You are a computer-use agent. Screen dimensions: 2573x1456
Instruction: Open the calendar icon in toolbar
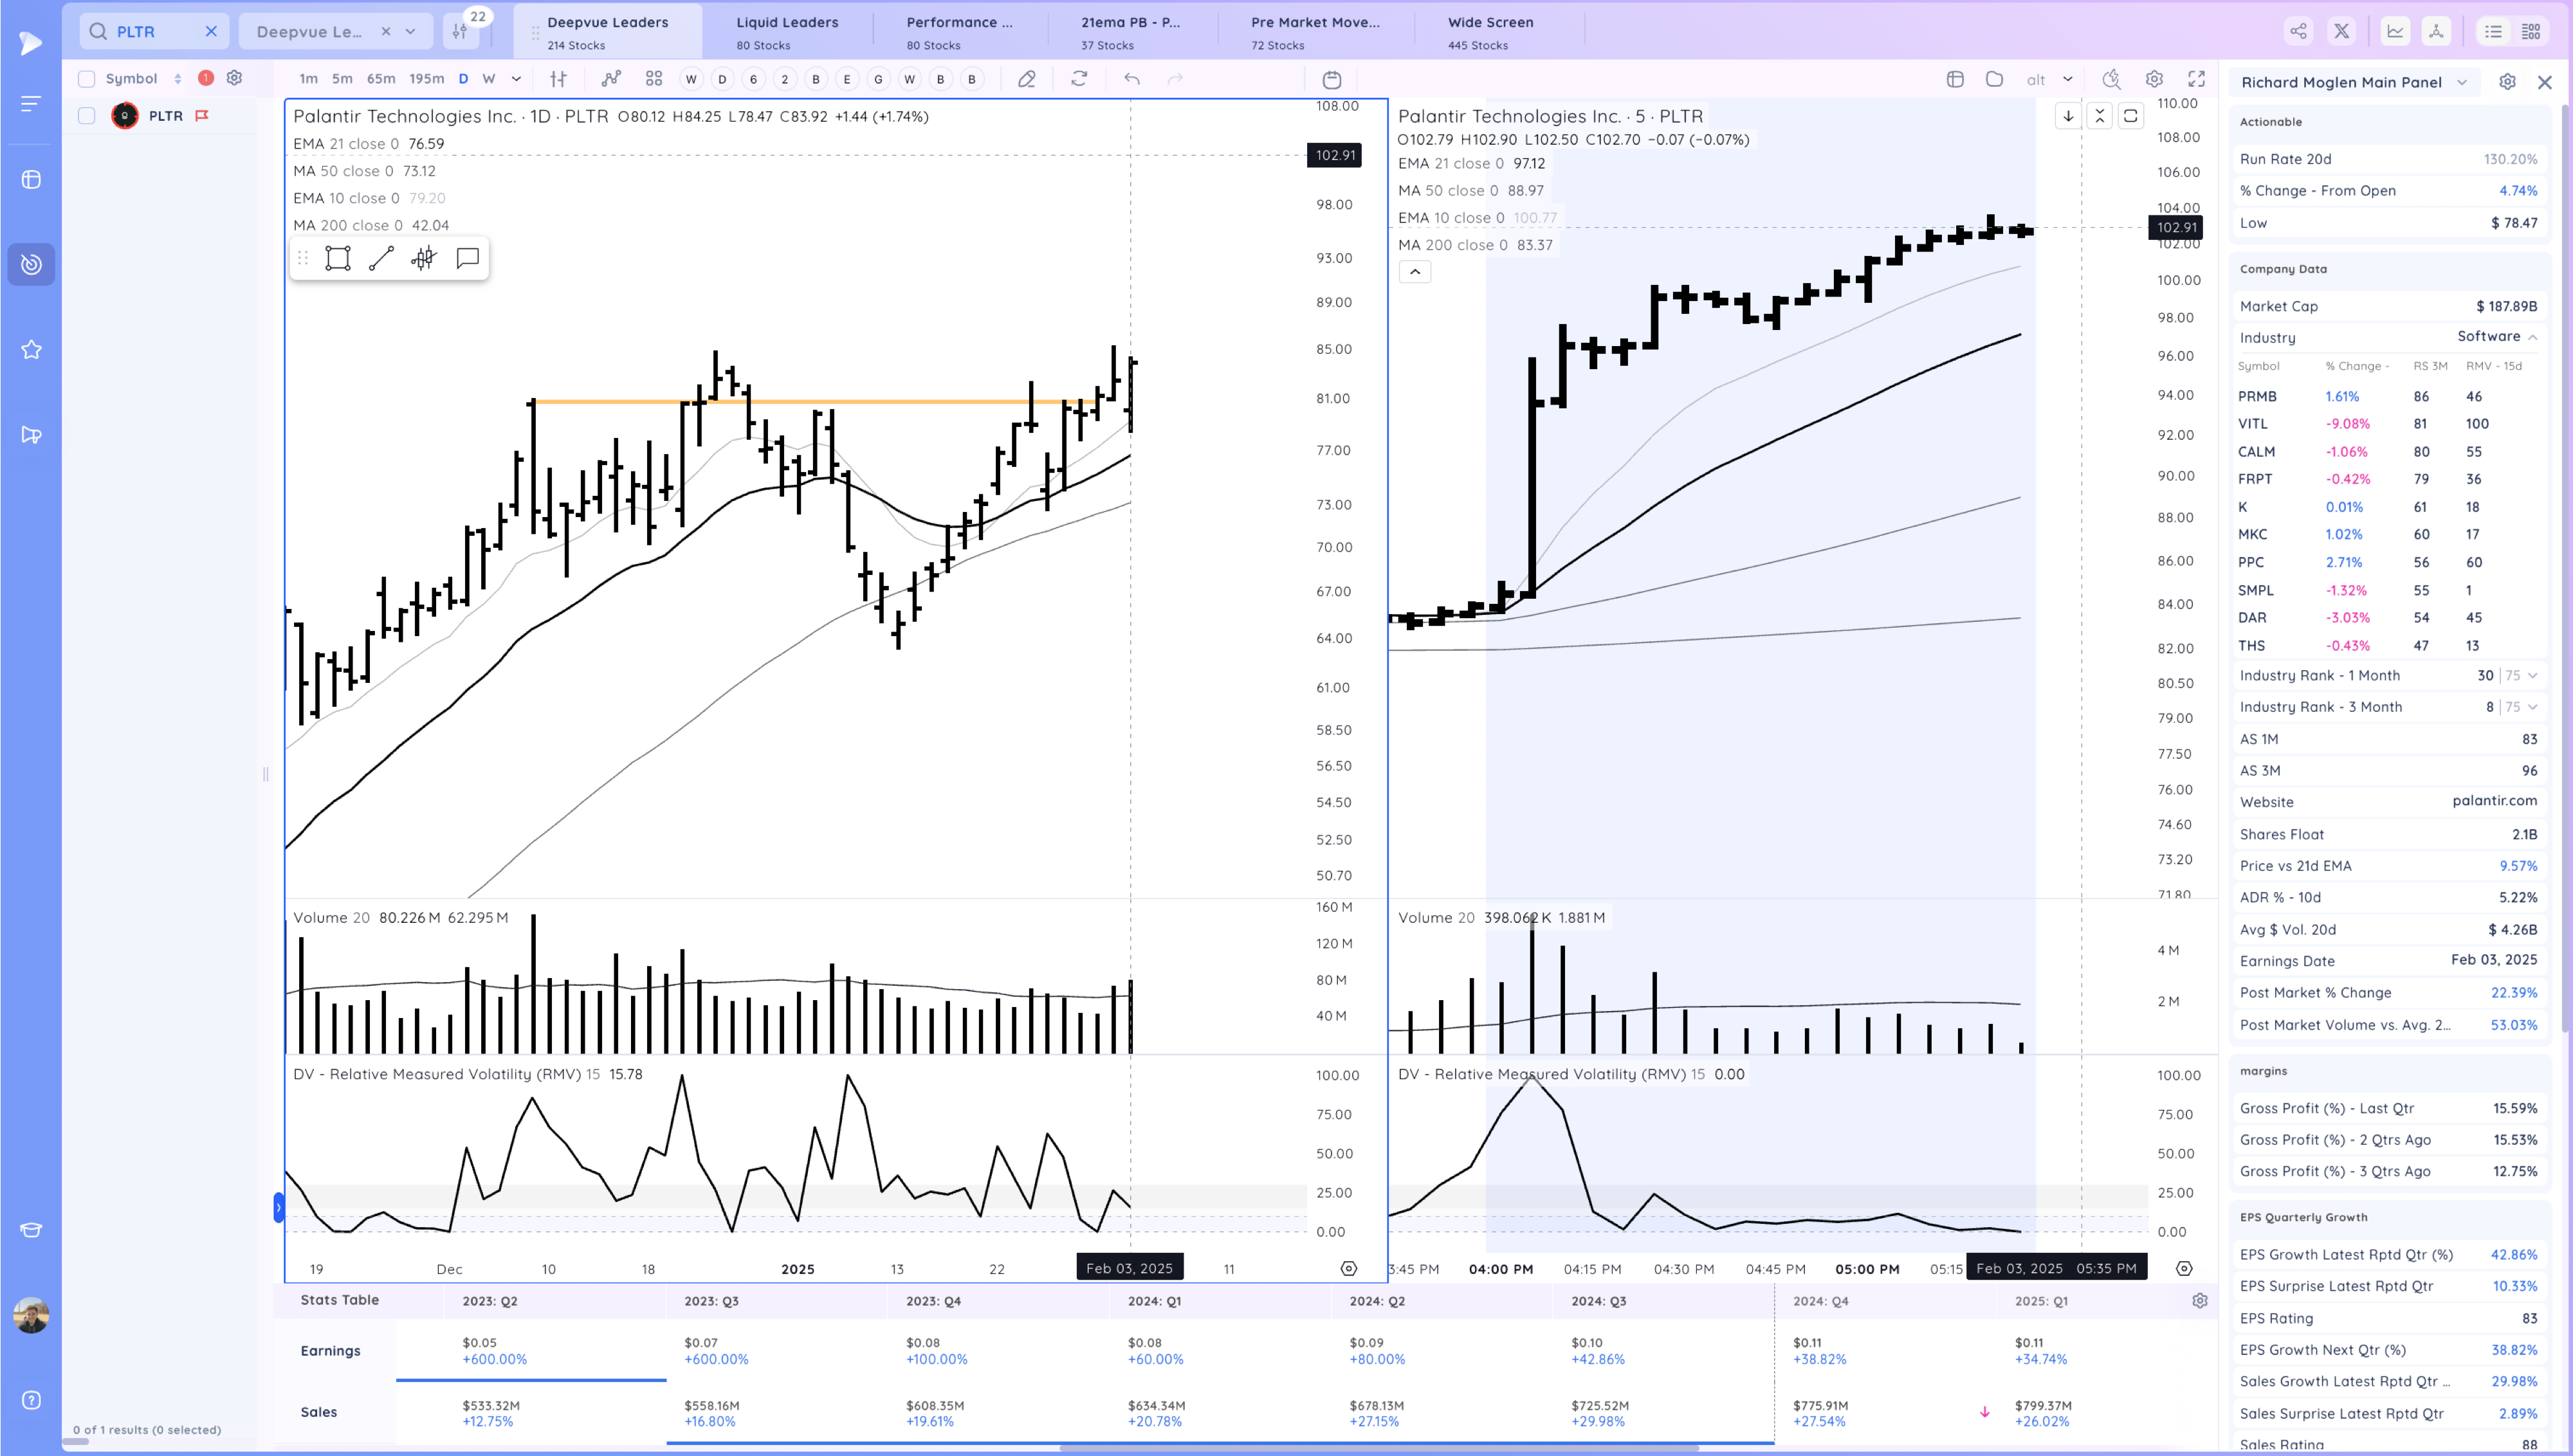(x=1332, y=80)
